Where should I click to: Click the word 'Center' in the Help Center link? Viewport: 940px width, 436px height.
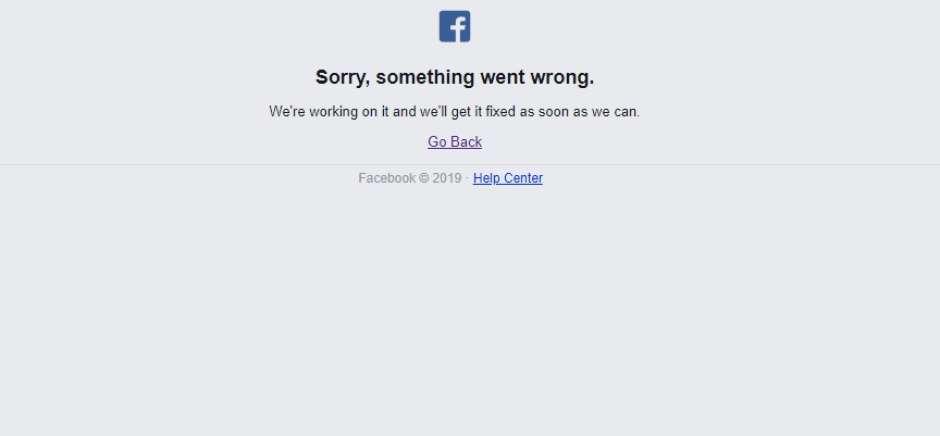[523, 178]
